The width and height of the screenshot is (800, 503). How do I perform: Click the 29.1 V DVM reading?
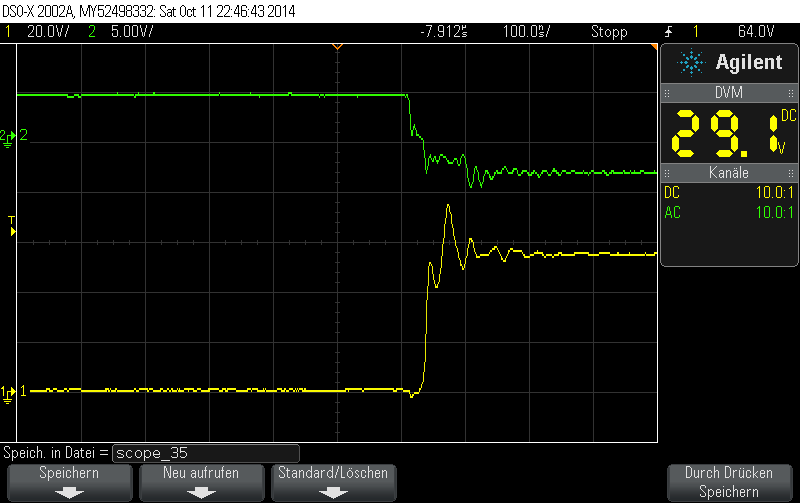point(732,134)
